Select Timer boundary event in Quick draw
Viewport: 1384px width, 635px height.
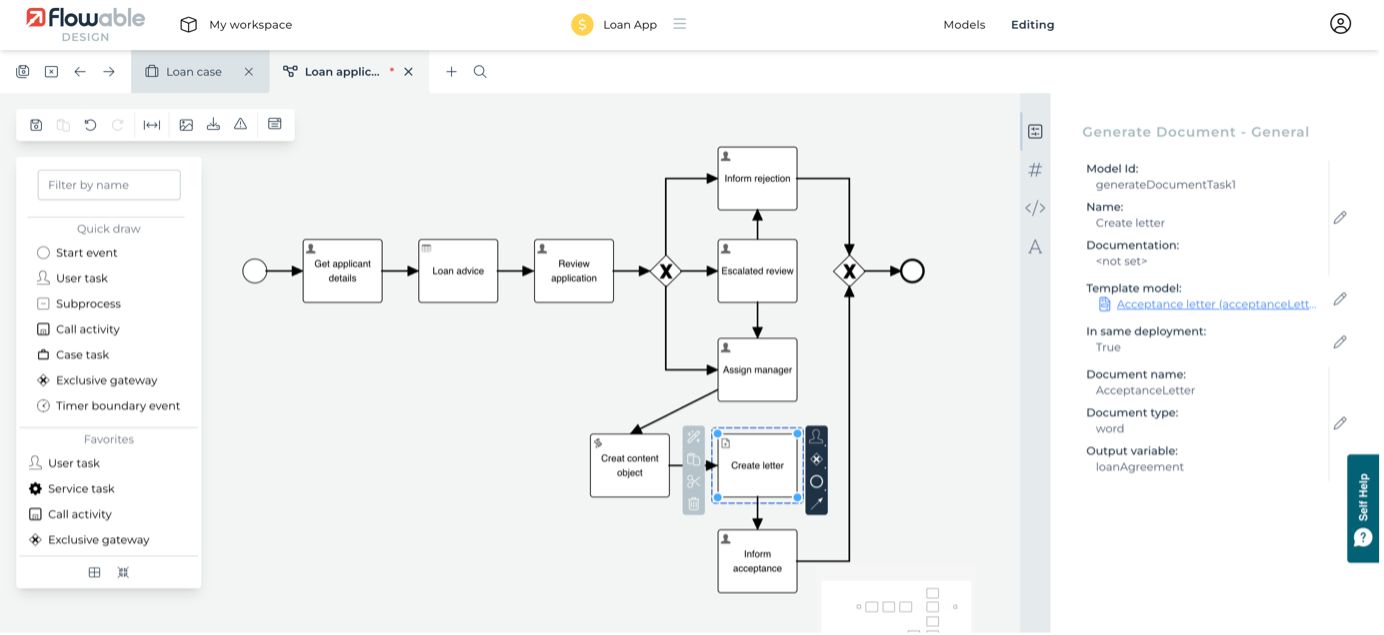(x=117, y=406)
